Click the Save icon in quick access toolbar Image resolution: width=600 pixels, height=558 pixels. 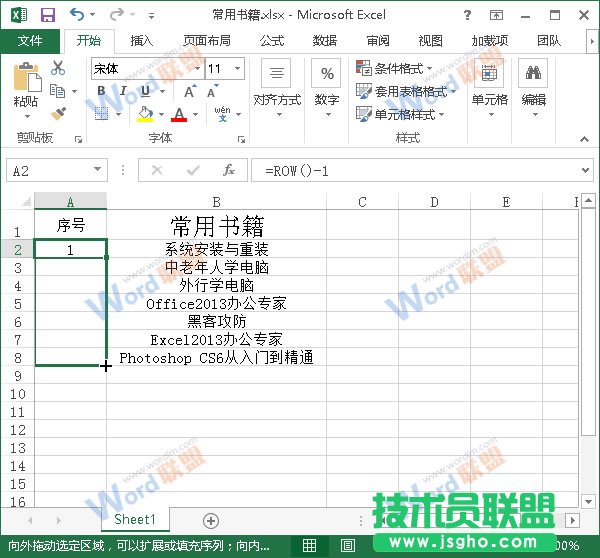[47, 15]
